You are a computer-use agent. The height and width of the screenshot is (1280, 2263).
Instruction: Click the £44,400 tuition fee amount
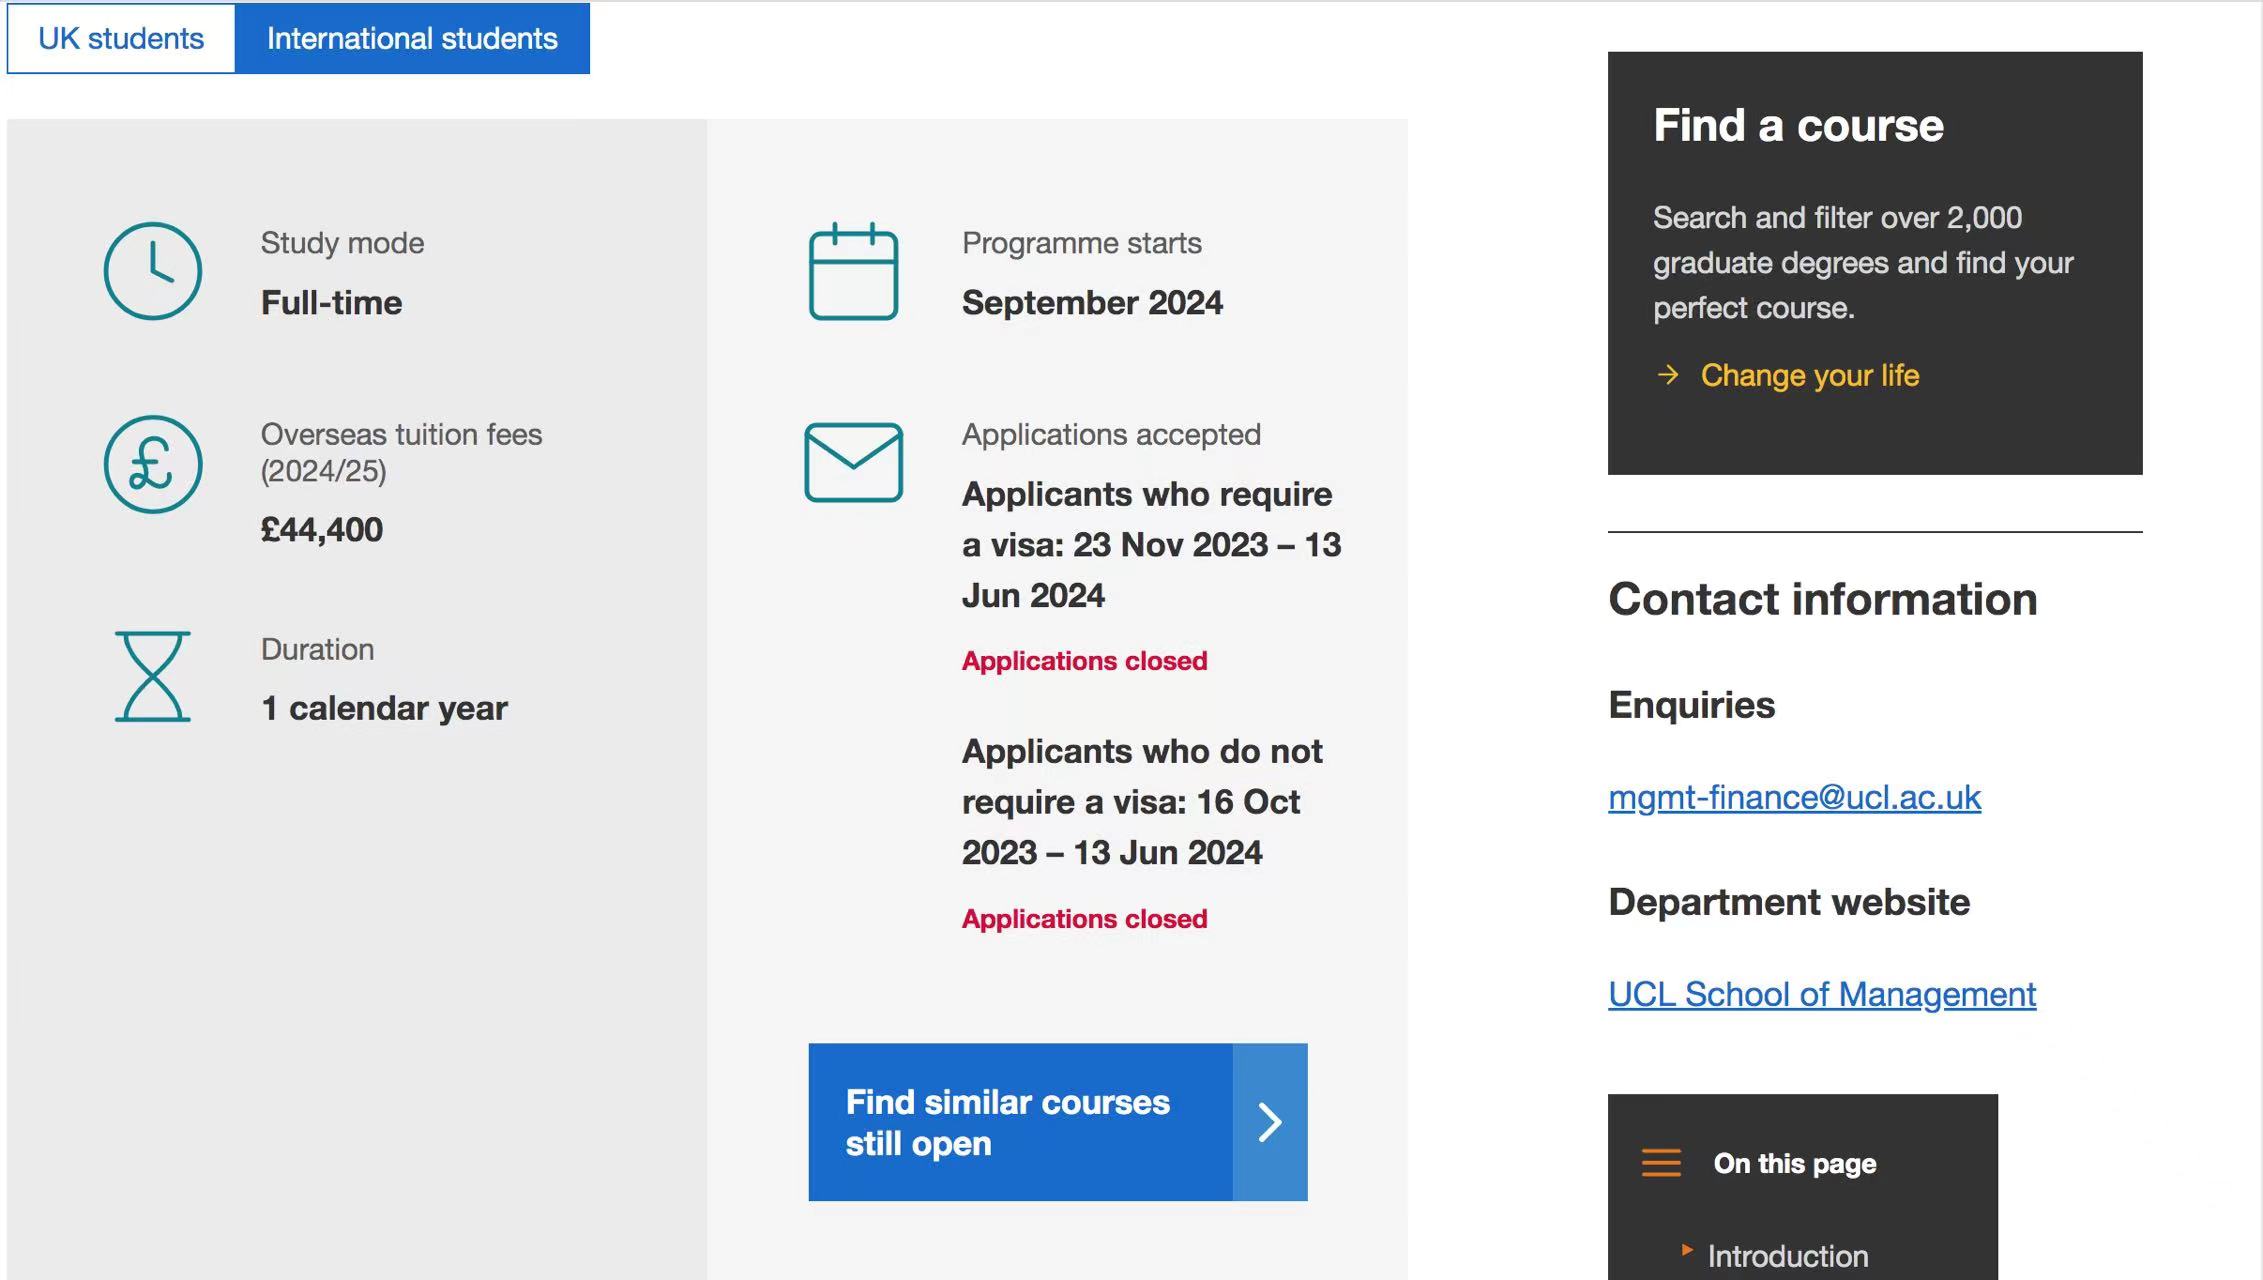pyautogui.click(x=322, y=529)
